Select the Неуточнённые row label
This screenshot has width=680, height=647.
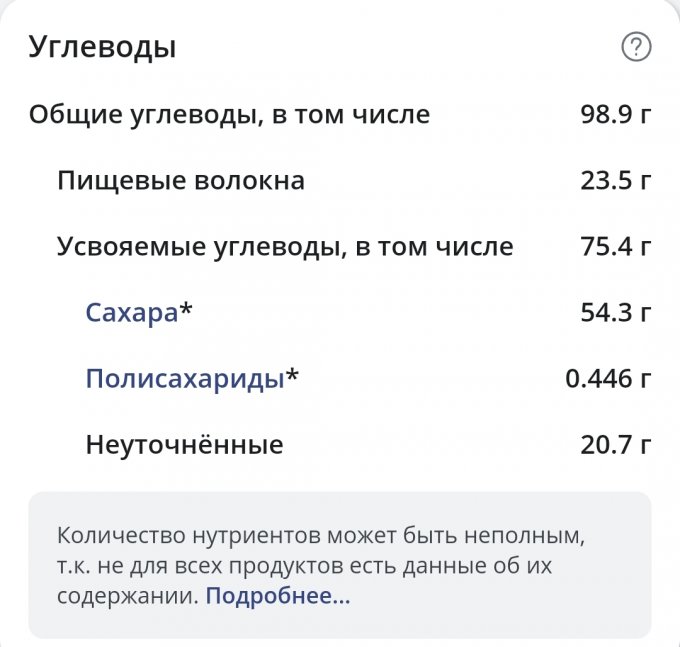point(184,445)
